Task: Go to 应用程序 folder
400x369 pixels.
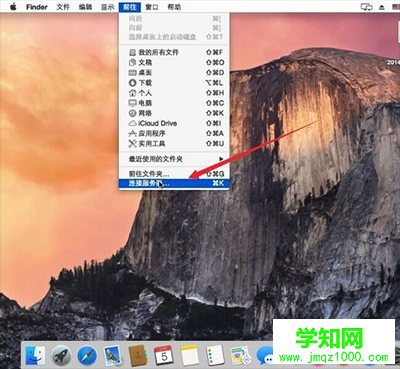Action: [174, 134]
